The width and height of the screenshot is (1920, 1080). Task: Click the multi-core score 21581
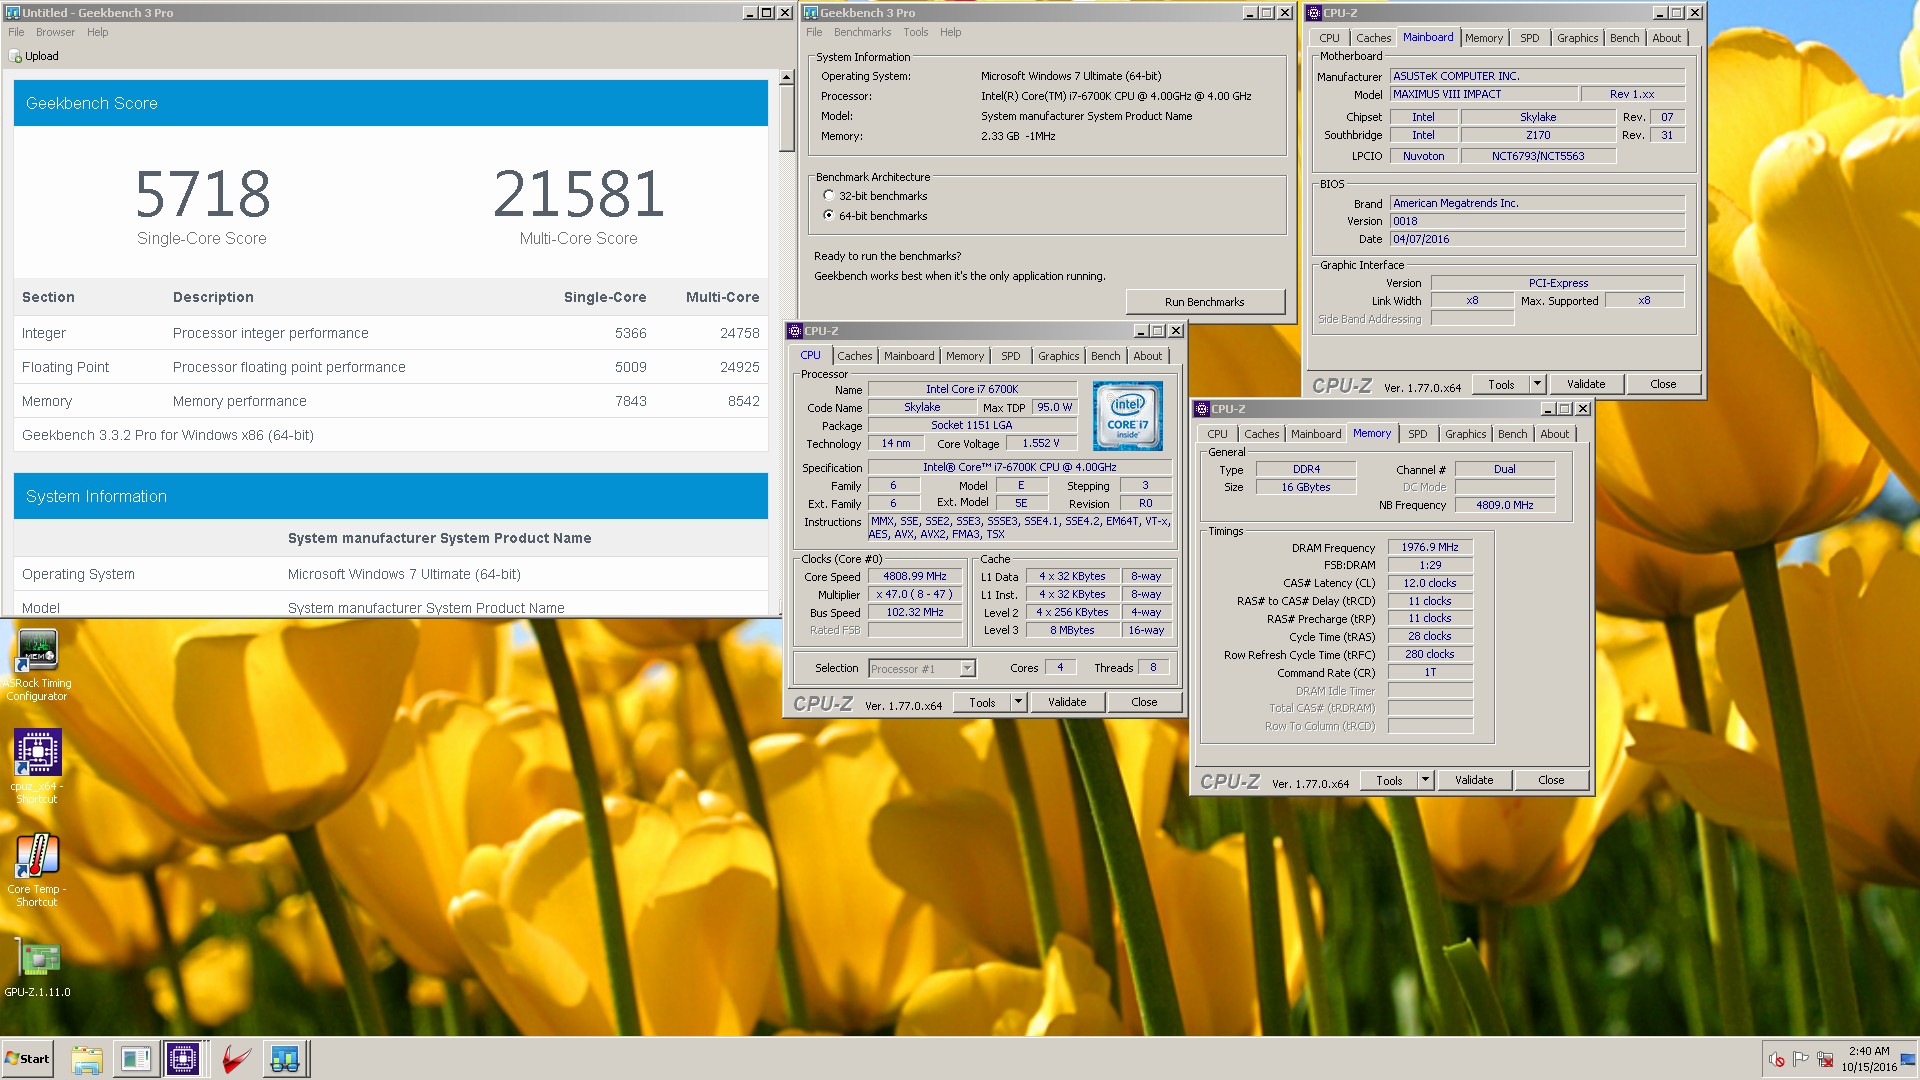[x=578, y=193]
